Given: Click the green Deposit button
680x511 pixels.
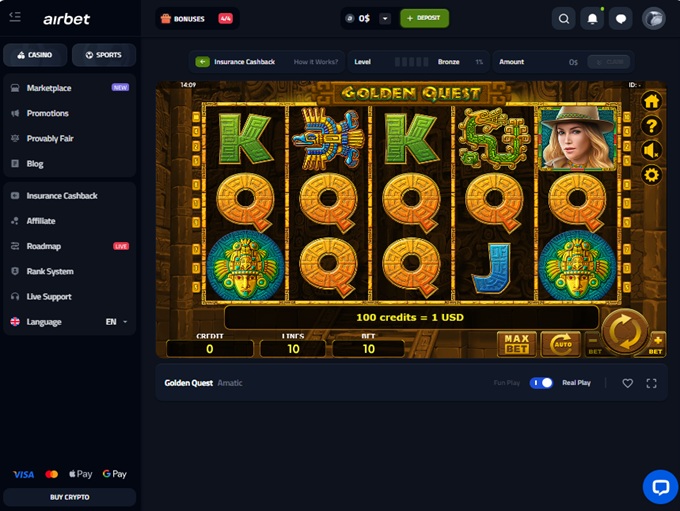Looking at the screenshot, I should (x=424, y=18).
